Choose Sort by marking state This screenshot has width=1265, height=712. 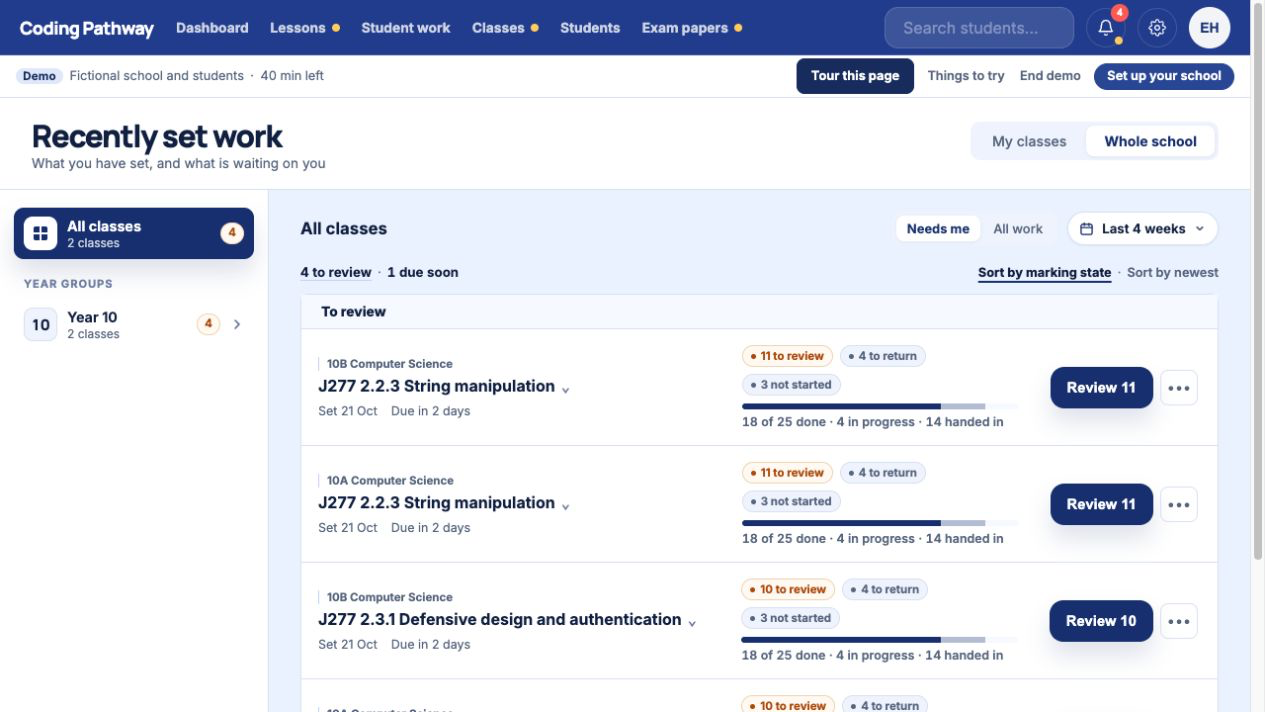point(1044,272)
